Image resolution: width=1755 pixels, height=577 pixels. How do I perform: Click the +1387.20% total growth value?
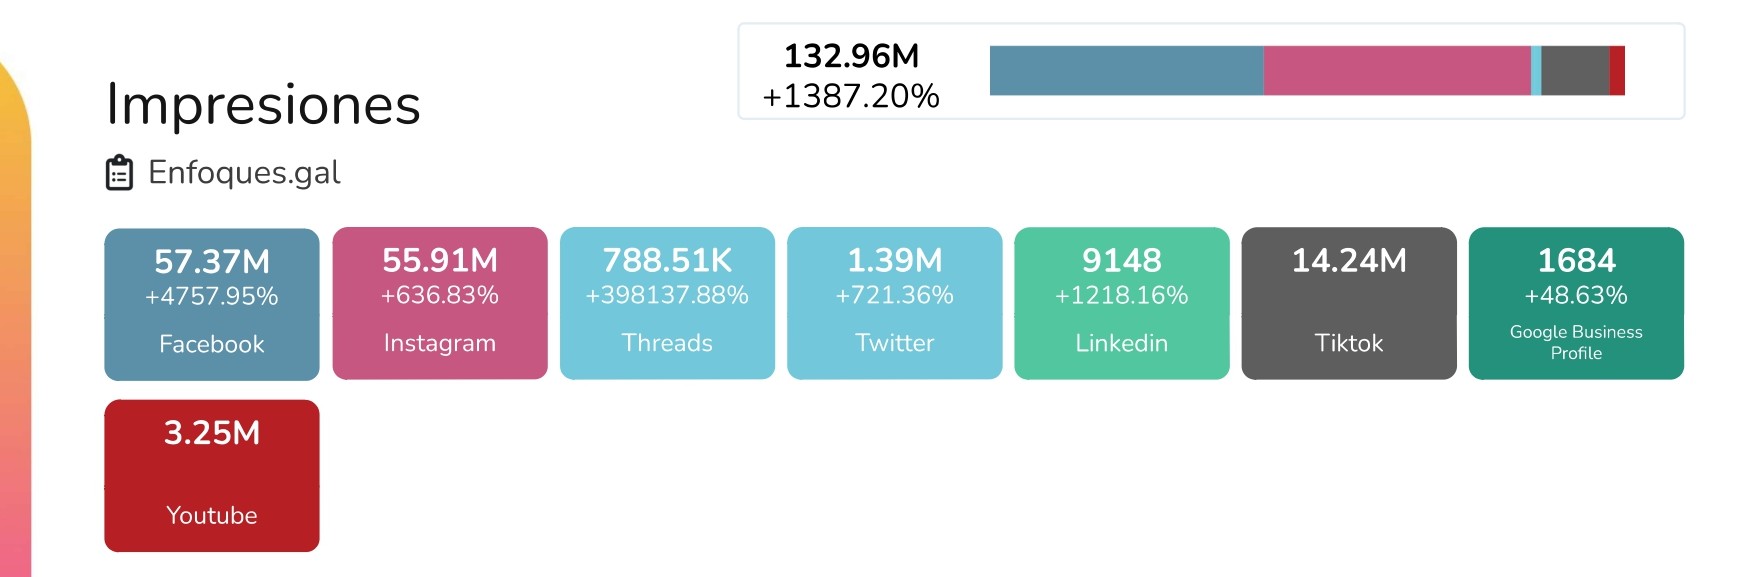tap(851, 96)
